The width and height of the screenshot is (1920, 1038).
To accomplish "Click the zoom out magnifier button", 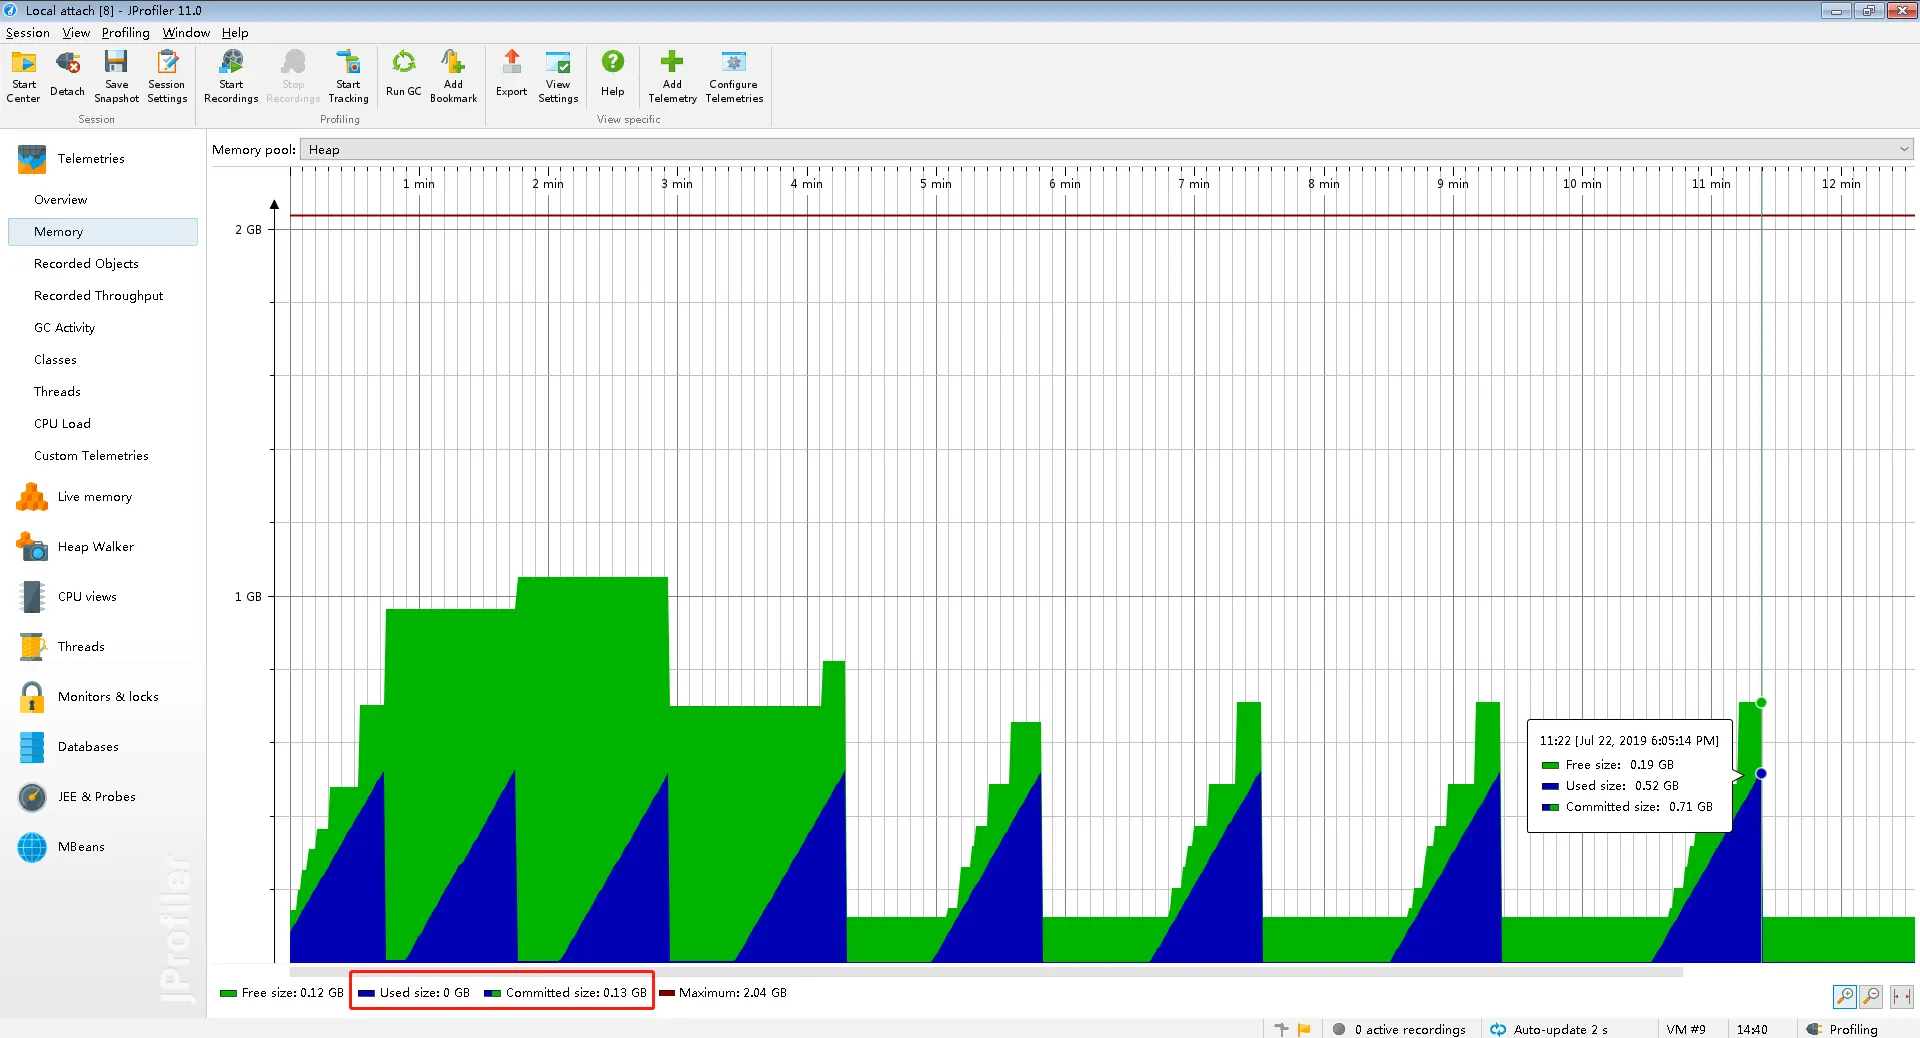I will (x=1871, y=996).
